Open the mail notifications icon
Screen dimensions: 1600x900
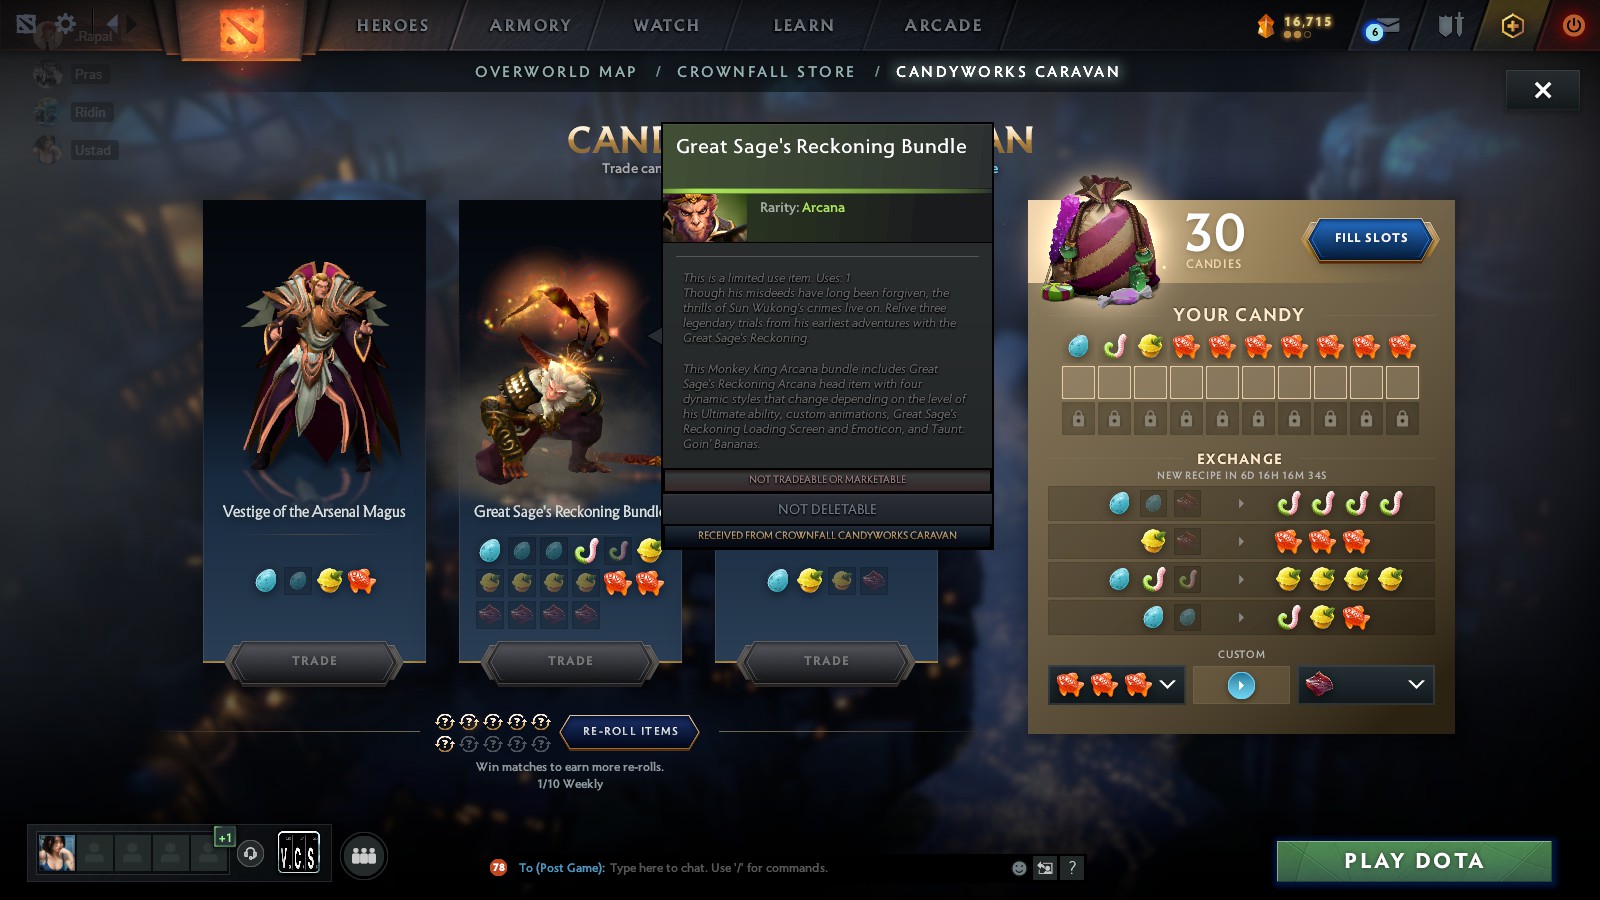[1382, 28]
